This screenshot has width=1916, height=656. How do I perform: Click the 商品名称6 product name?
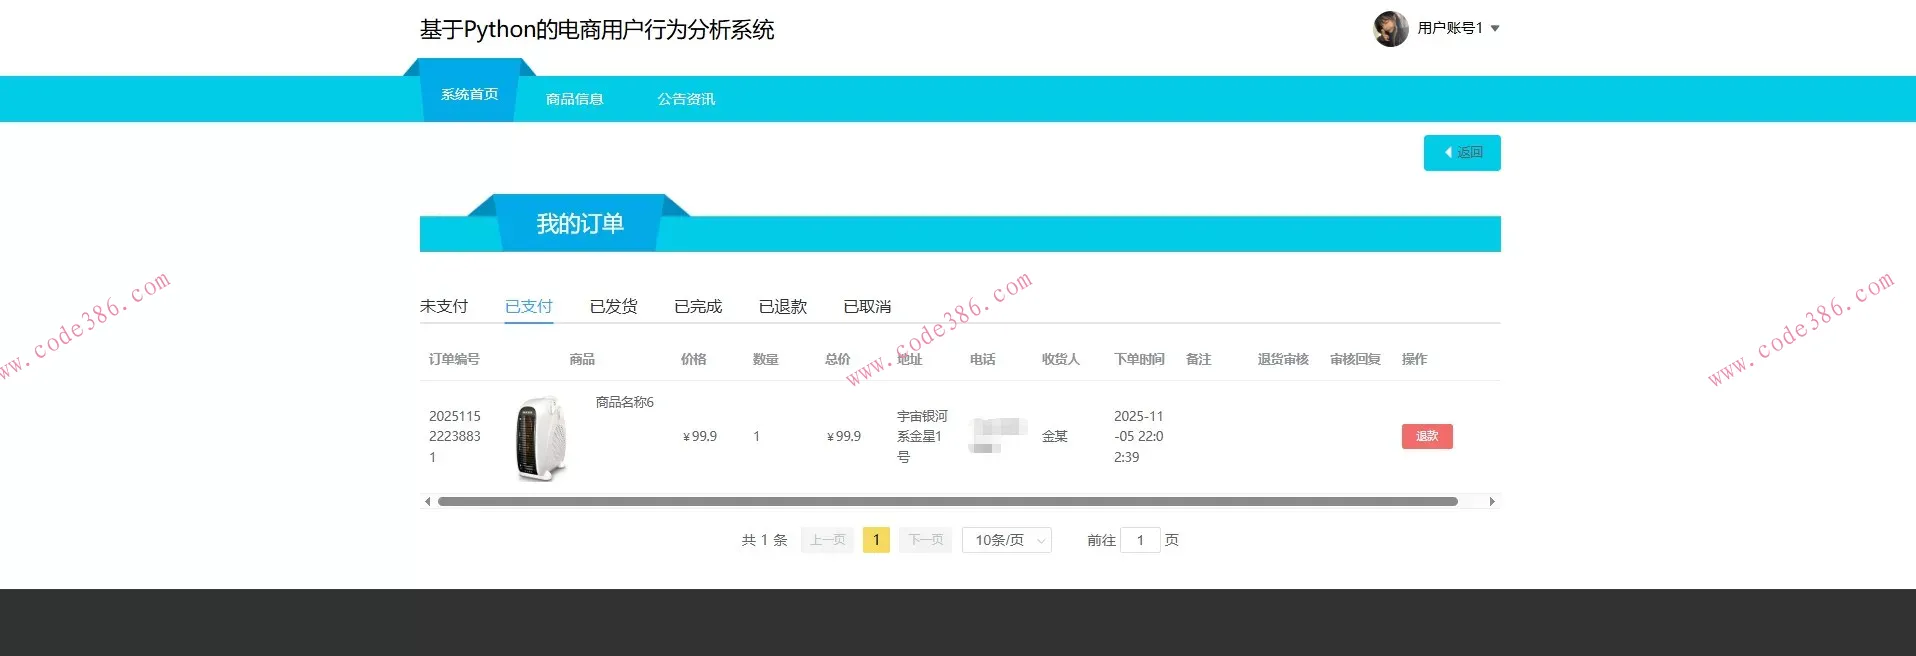click(x=625, y=402)
